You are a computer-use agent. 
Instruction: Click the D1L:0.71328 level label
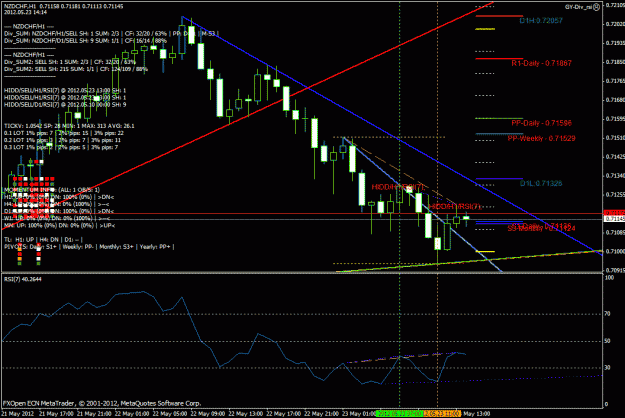(541, 183)
